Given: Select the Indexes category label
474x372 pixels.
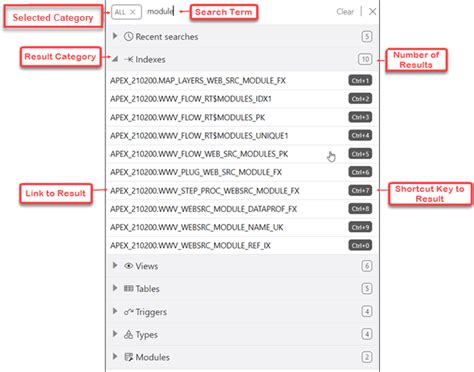Looking at the screenshot, I should click(x=150, y=60).
